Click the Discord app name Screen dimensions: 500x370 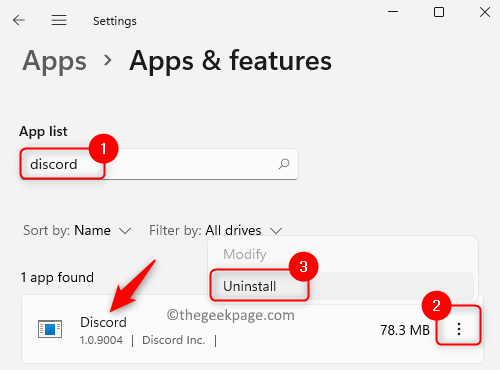tap(103, 322)
